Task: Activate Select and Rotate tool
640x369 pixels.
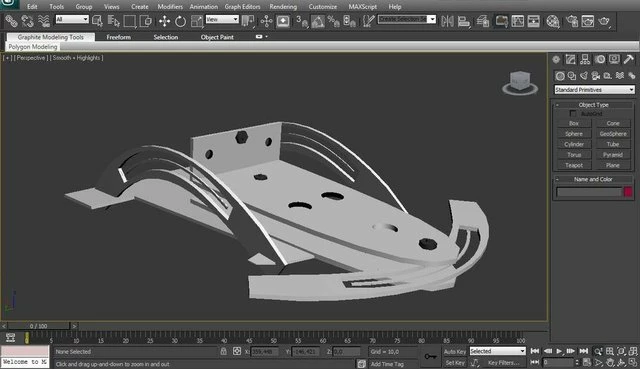Action: 180,20
